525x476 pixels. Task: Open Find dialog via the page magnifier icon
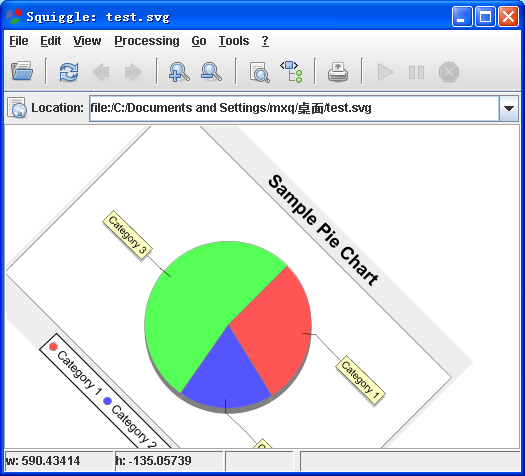tap(259, 72)
